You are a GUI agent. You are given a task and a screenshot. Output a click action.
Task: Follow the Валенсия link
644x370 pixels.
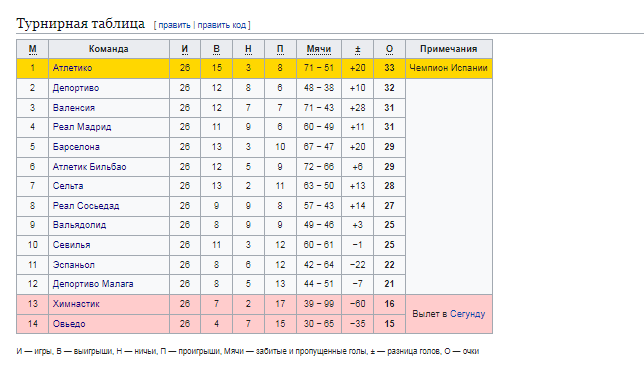tap(74, 108)
